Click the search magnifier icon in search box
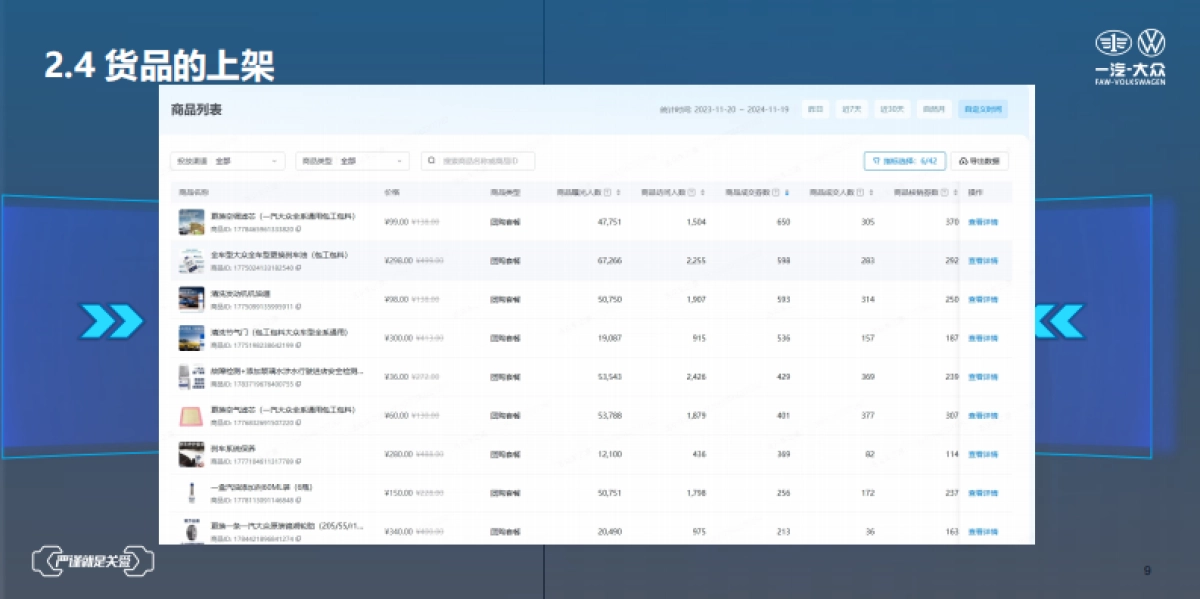 (432, 161)
